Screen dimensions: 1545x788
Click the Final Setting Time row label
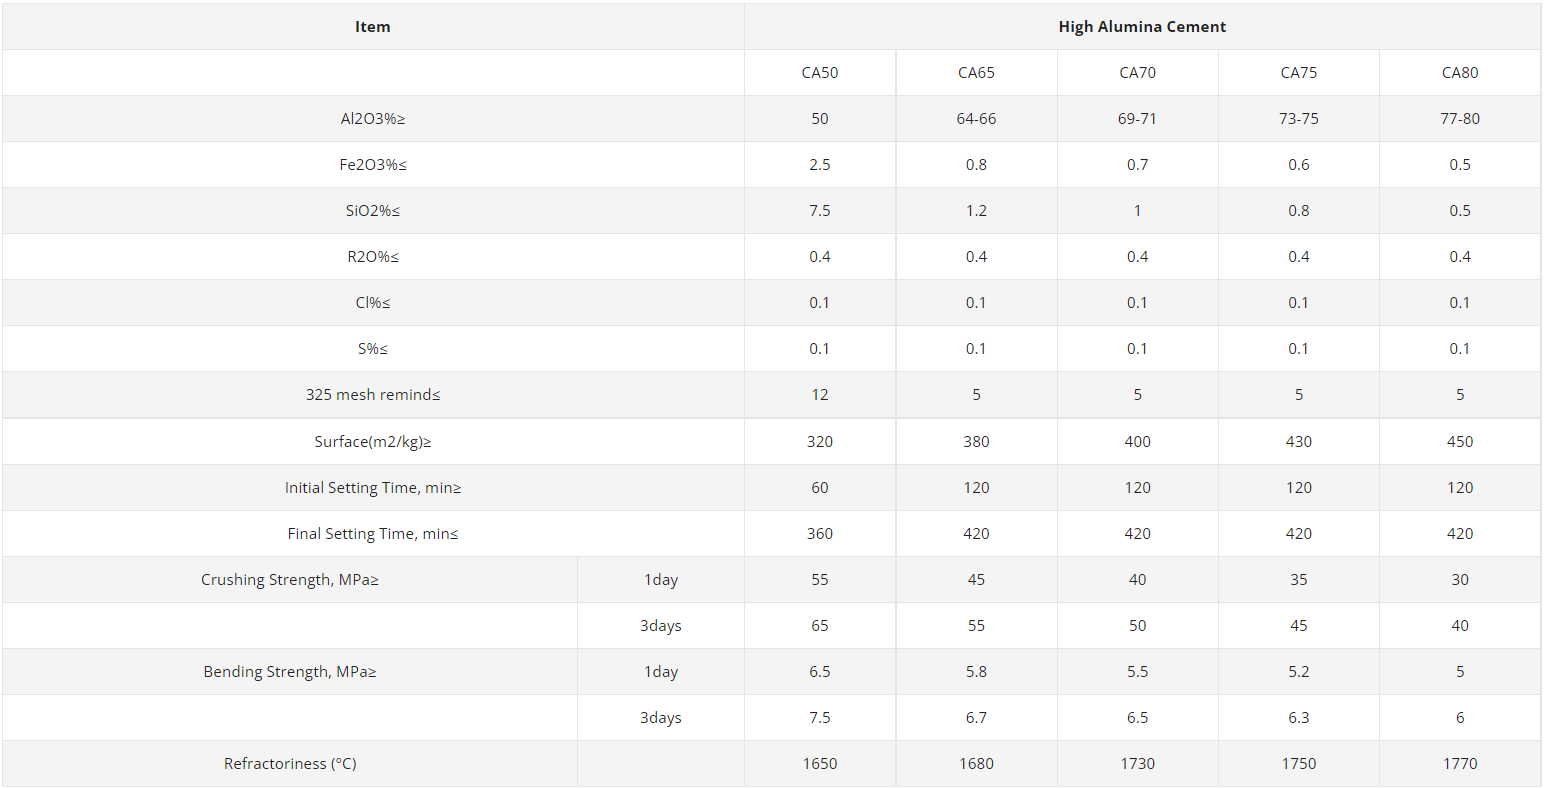(373, 534)
